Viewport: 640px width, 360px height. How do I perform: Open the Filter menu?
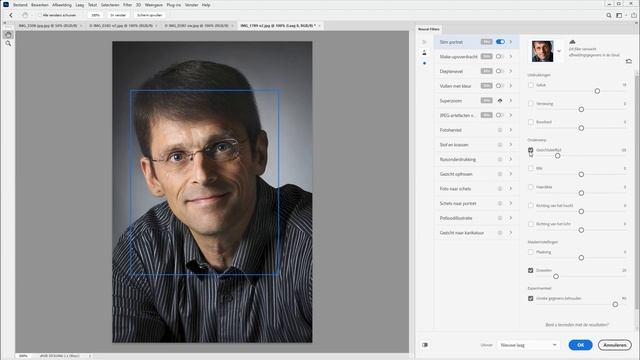[x=127, y=5]
